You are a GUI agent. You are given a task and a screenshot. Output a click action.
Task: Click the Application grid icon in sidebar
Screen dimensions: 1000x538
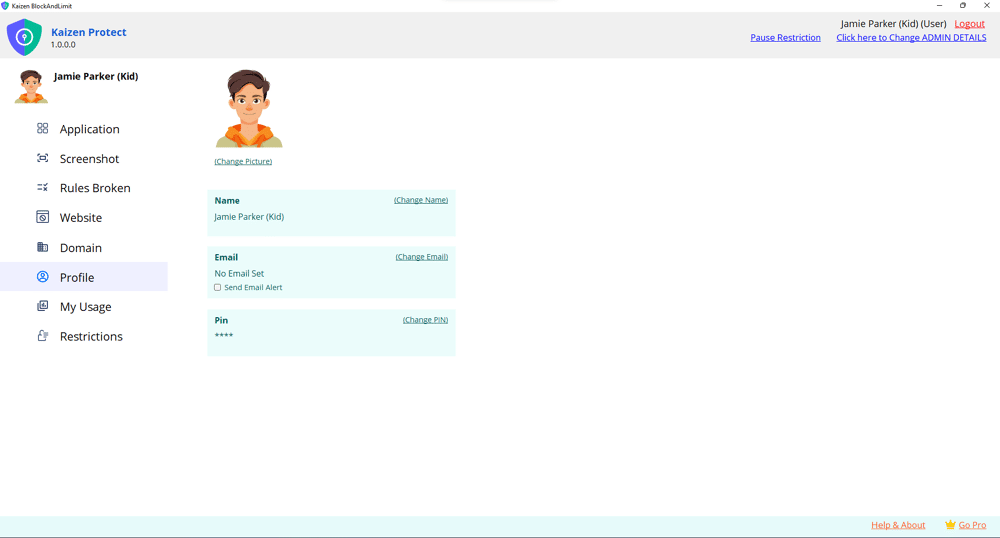(x=42, y=129)
